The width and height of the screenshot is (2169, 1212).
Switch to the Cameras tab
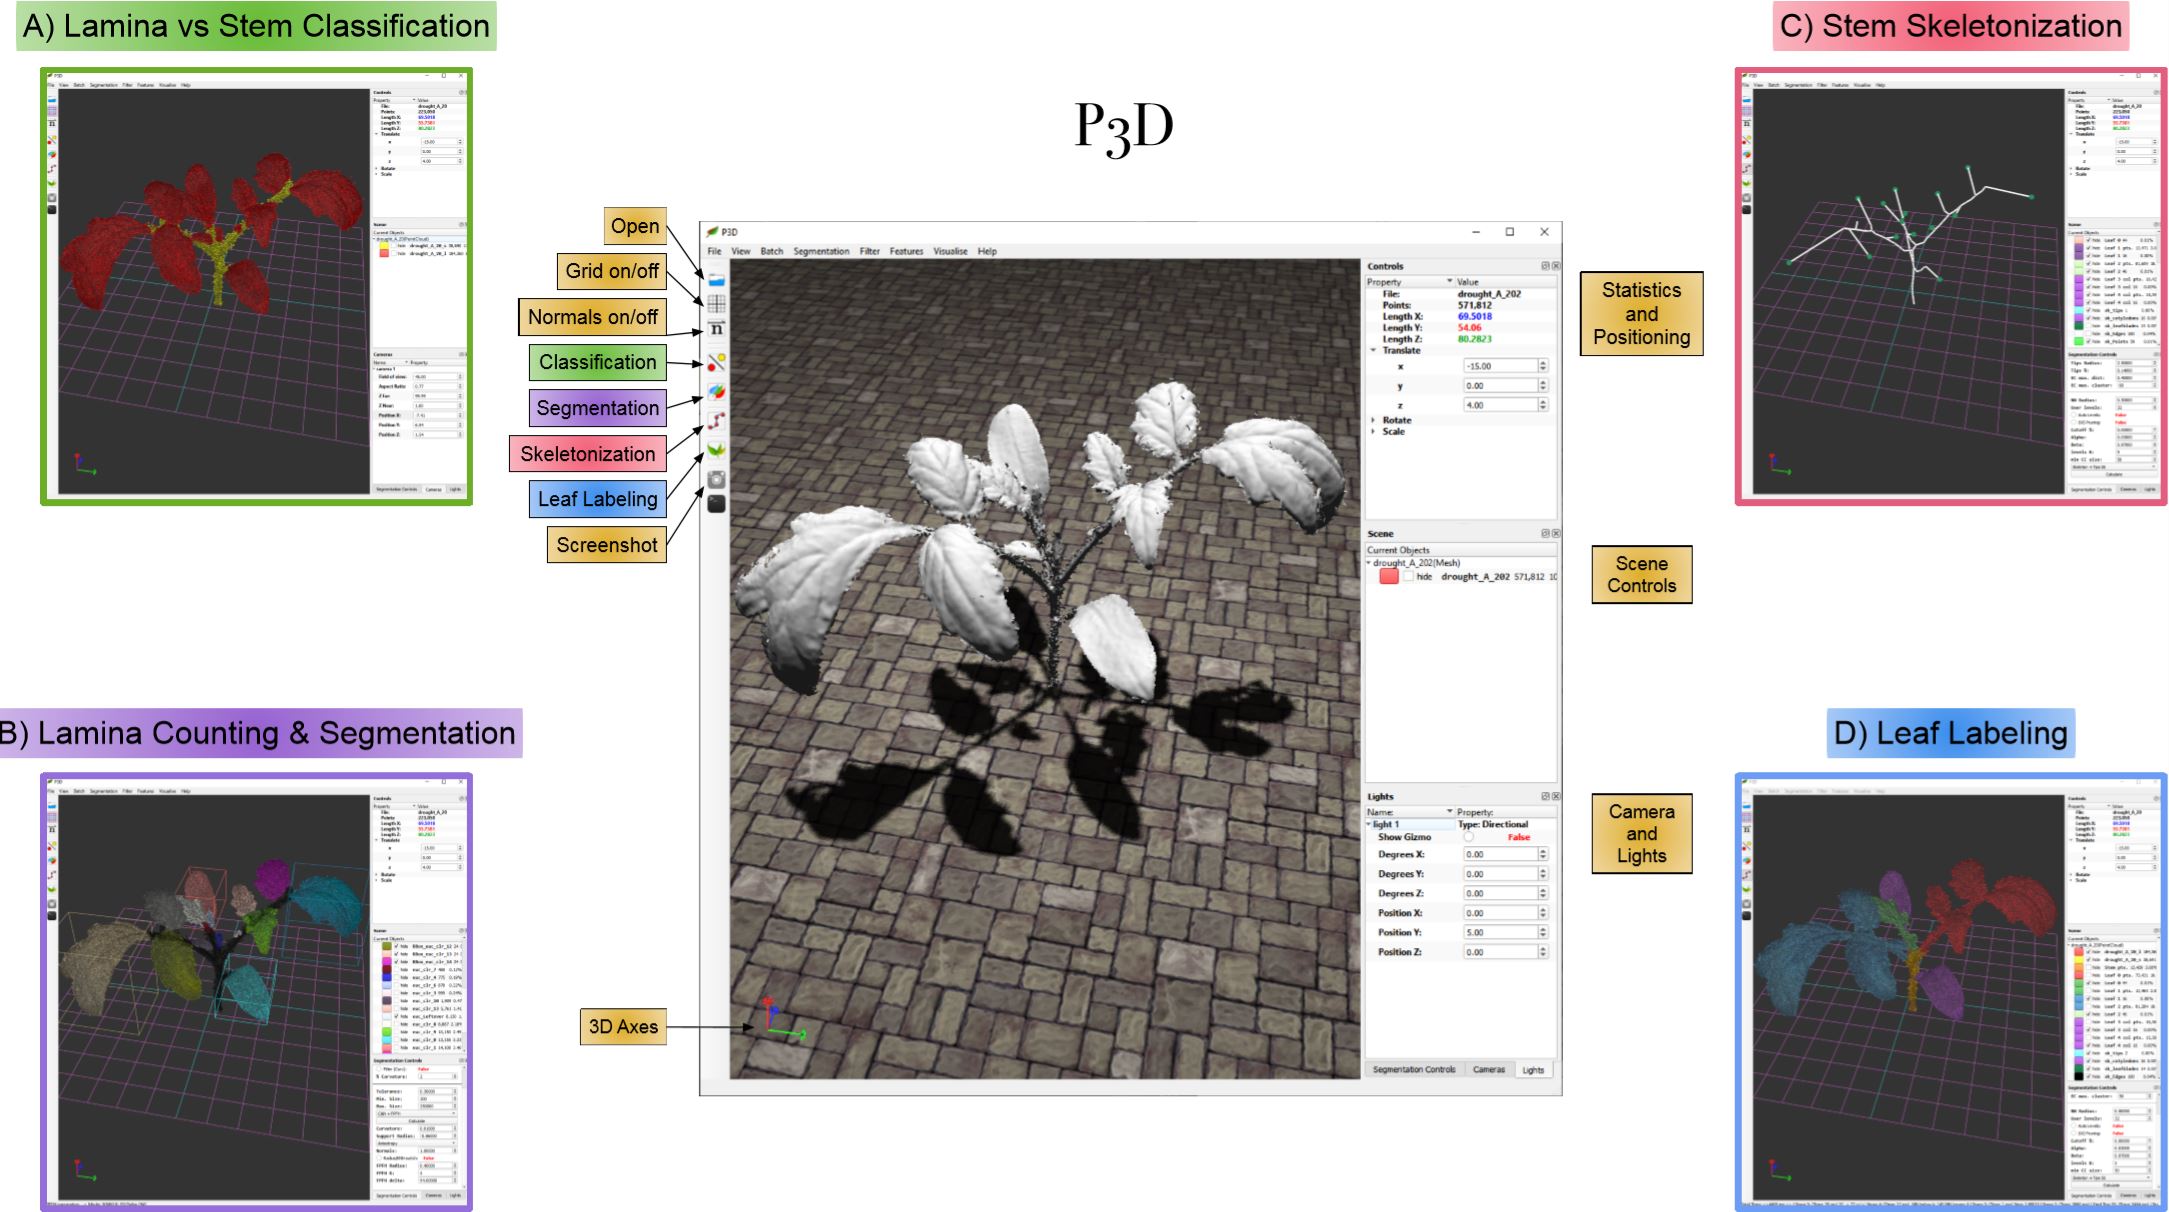(x=1488, y=1069)
